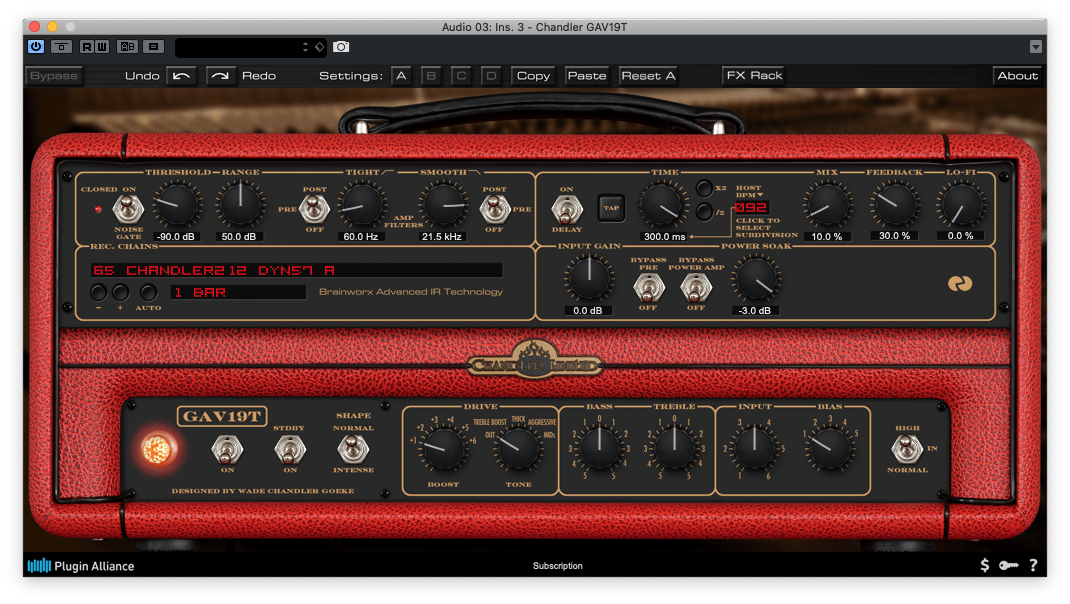Click the /2 delay time divider button
The height and width of the screenshot is (604, 1070).
704,212
